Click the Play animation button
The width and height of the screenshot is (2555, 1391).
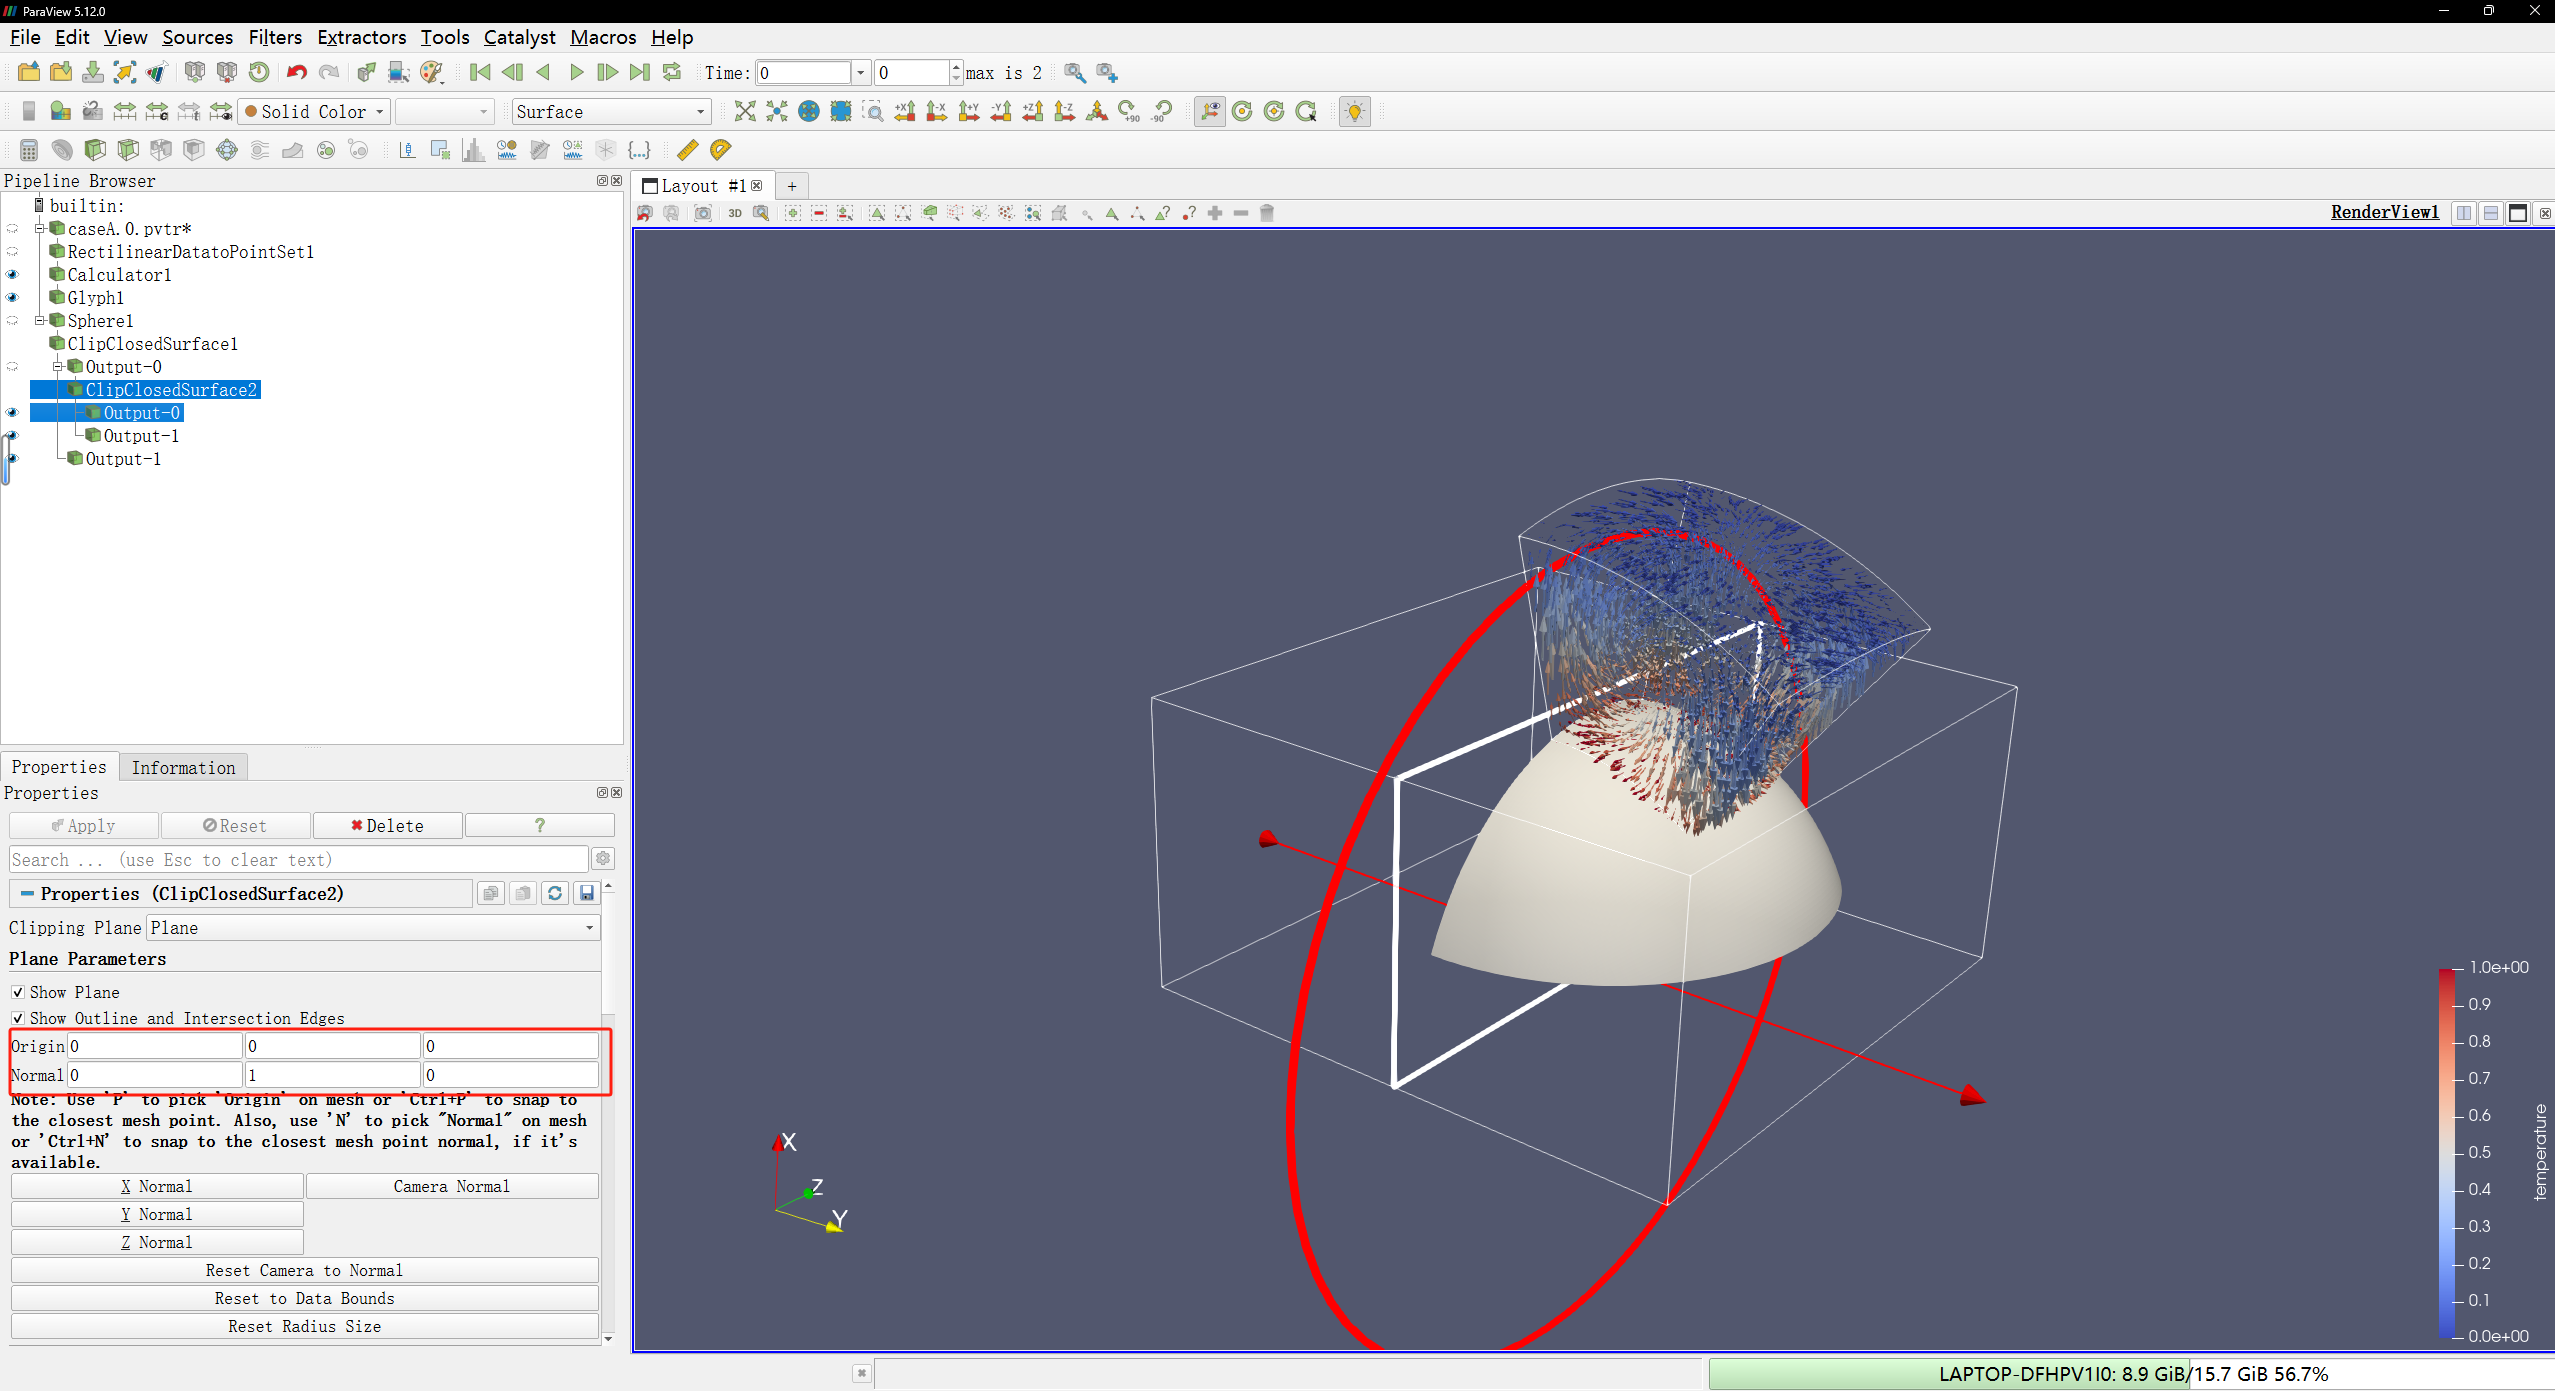pyautogui.click(x=576, y=72)
